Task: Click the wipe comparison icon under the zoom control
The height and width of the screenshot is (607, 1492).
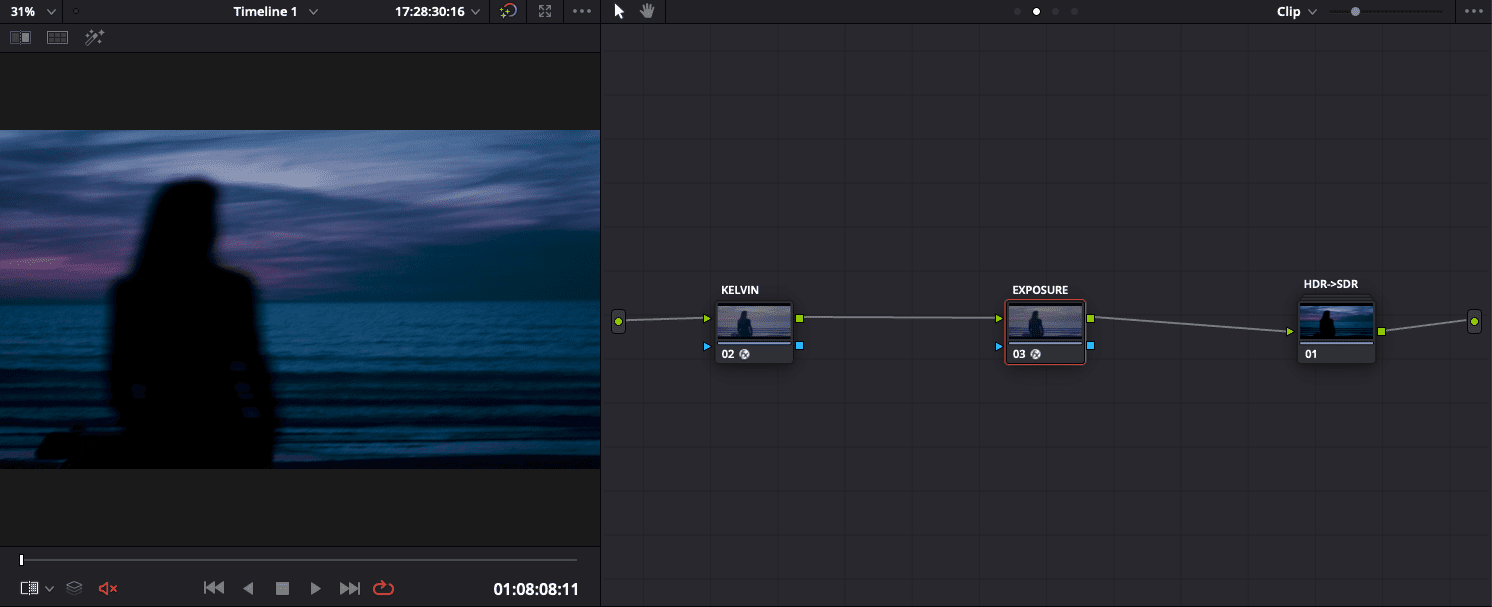Action: (20, 36)
